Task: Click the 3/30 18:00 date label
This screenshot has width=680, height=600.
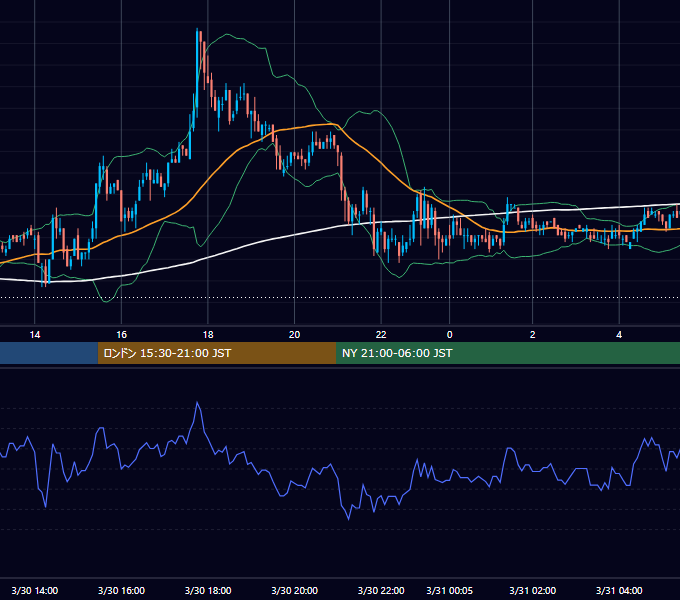Action: pyautogui.click(x=208, y=590)
